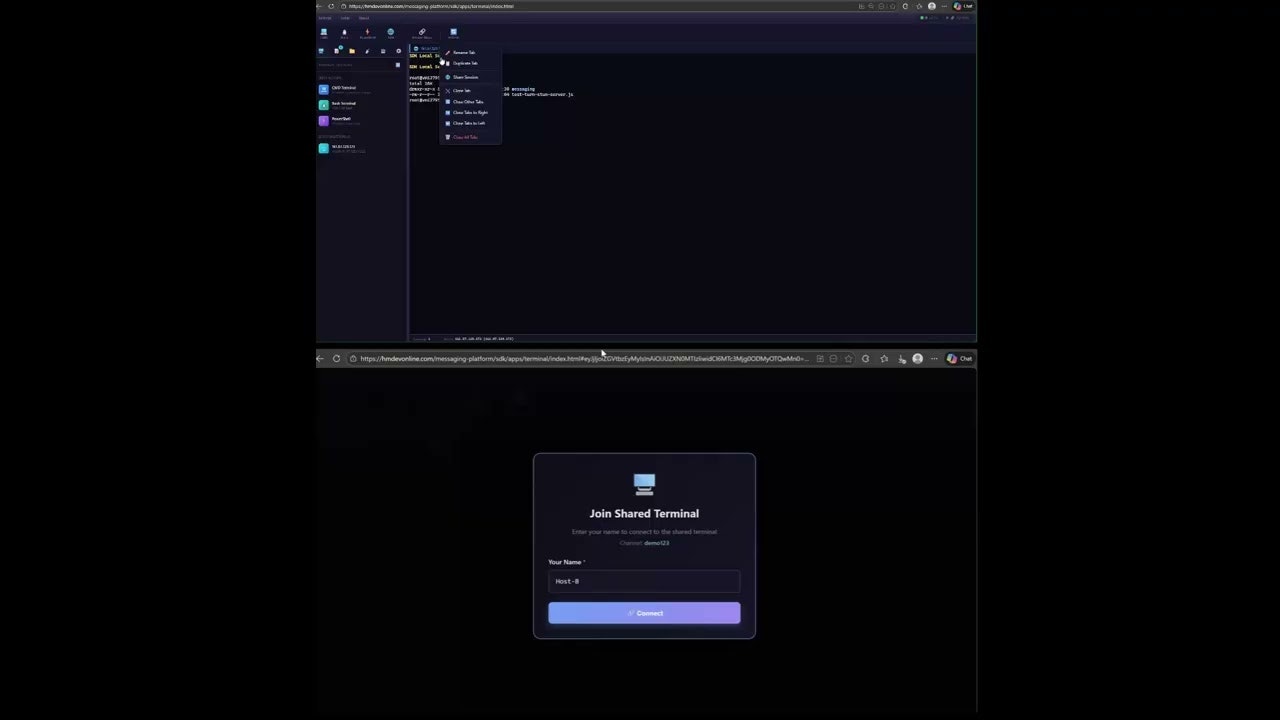Open the Session Menu link icon
The image size is (1280, 720).
(422, 32)
